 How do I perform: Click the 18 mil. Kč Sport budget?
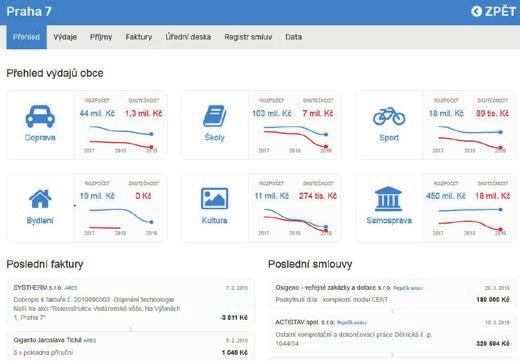tap(446, 113)
